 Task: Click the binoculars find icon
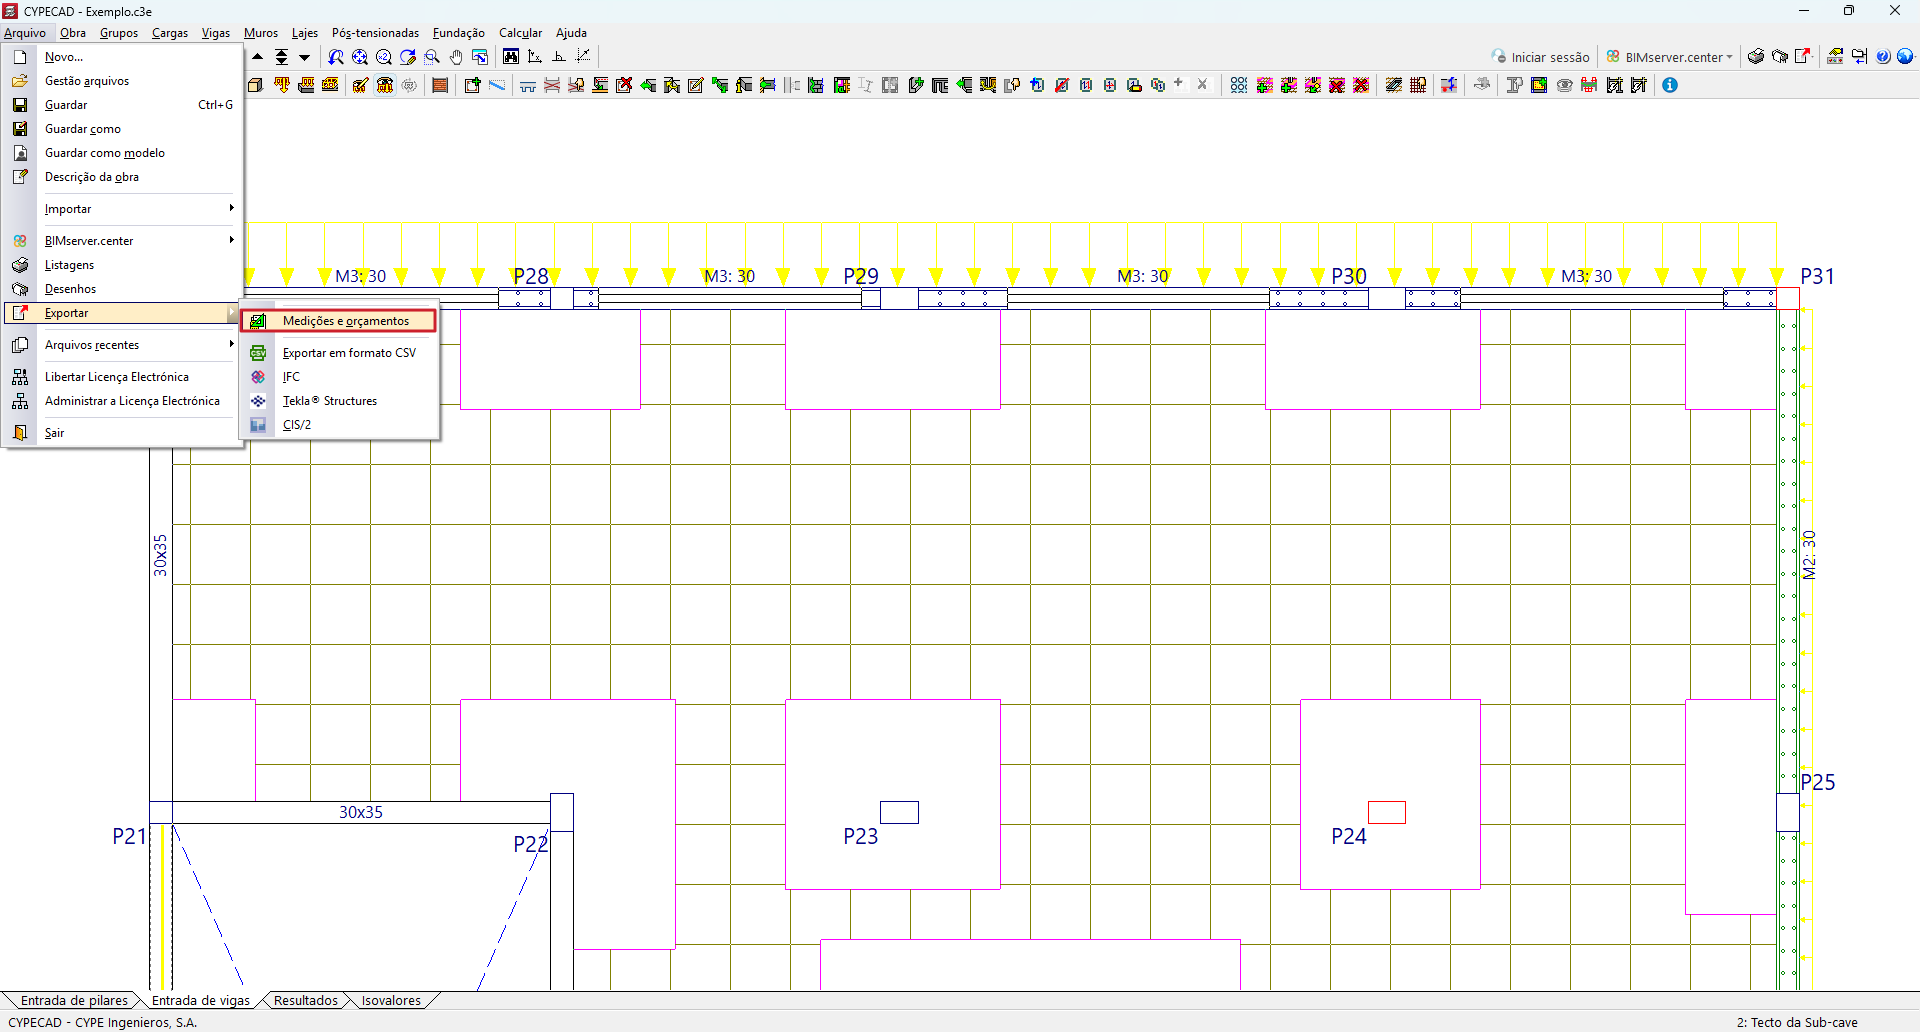click(511, 57)
